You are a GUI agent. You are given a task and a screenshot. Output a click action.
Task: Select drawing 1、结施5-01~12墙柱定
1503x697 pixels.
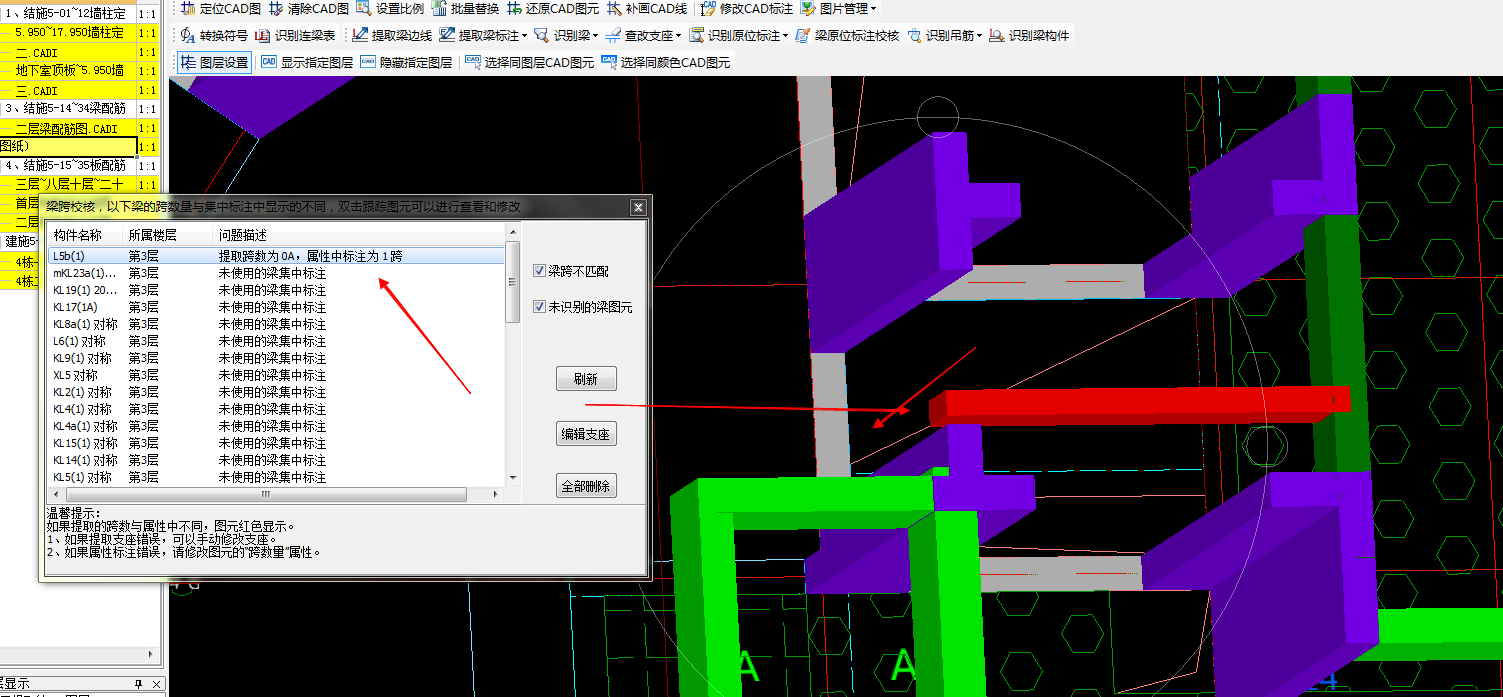[68, 14]
